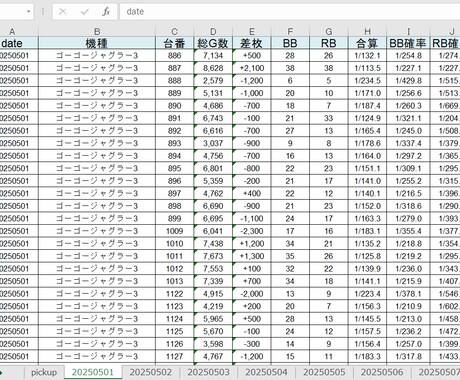The width and height of the screenshot is (460, 380).
Task: Click the 1/216.5 BB rate cell
Action: (408, 193)
